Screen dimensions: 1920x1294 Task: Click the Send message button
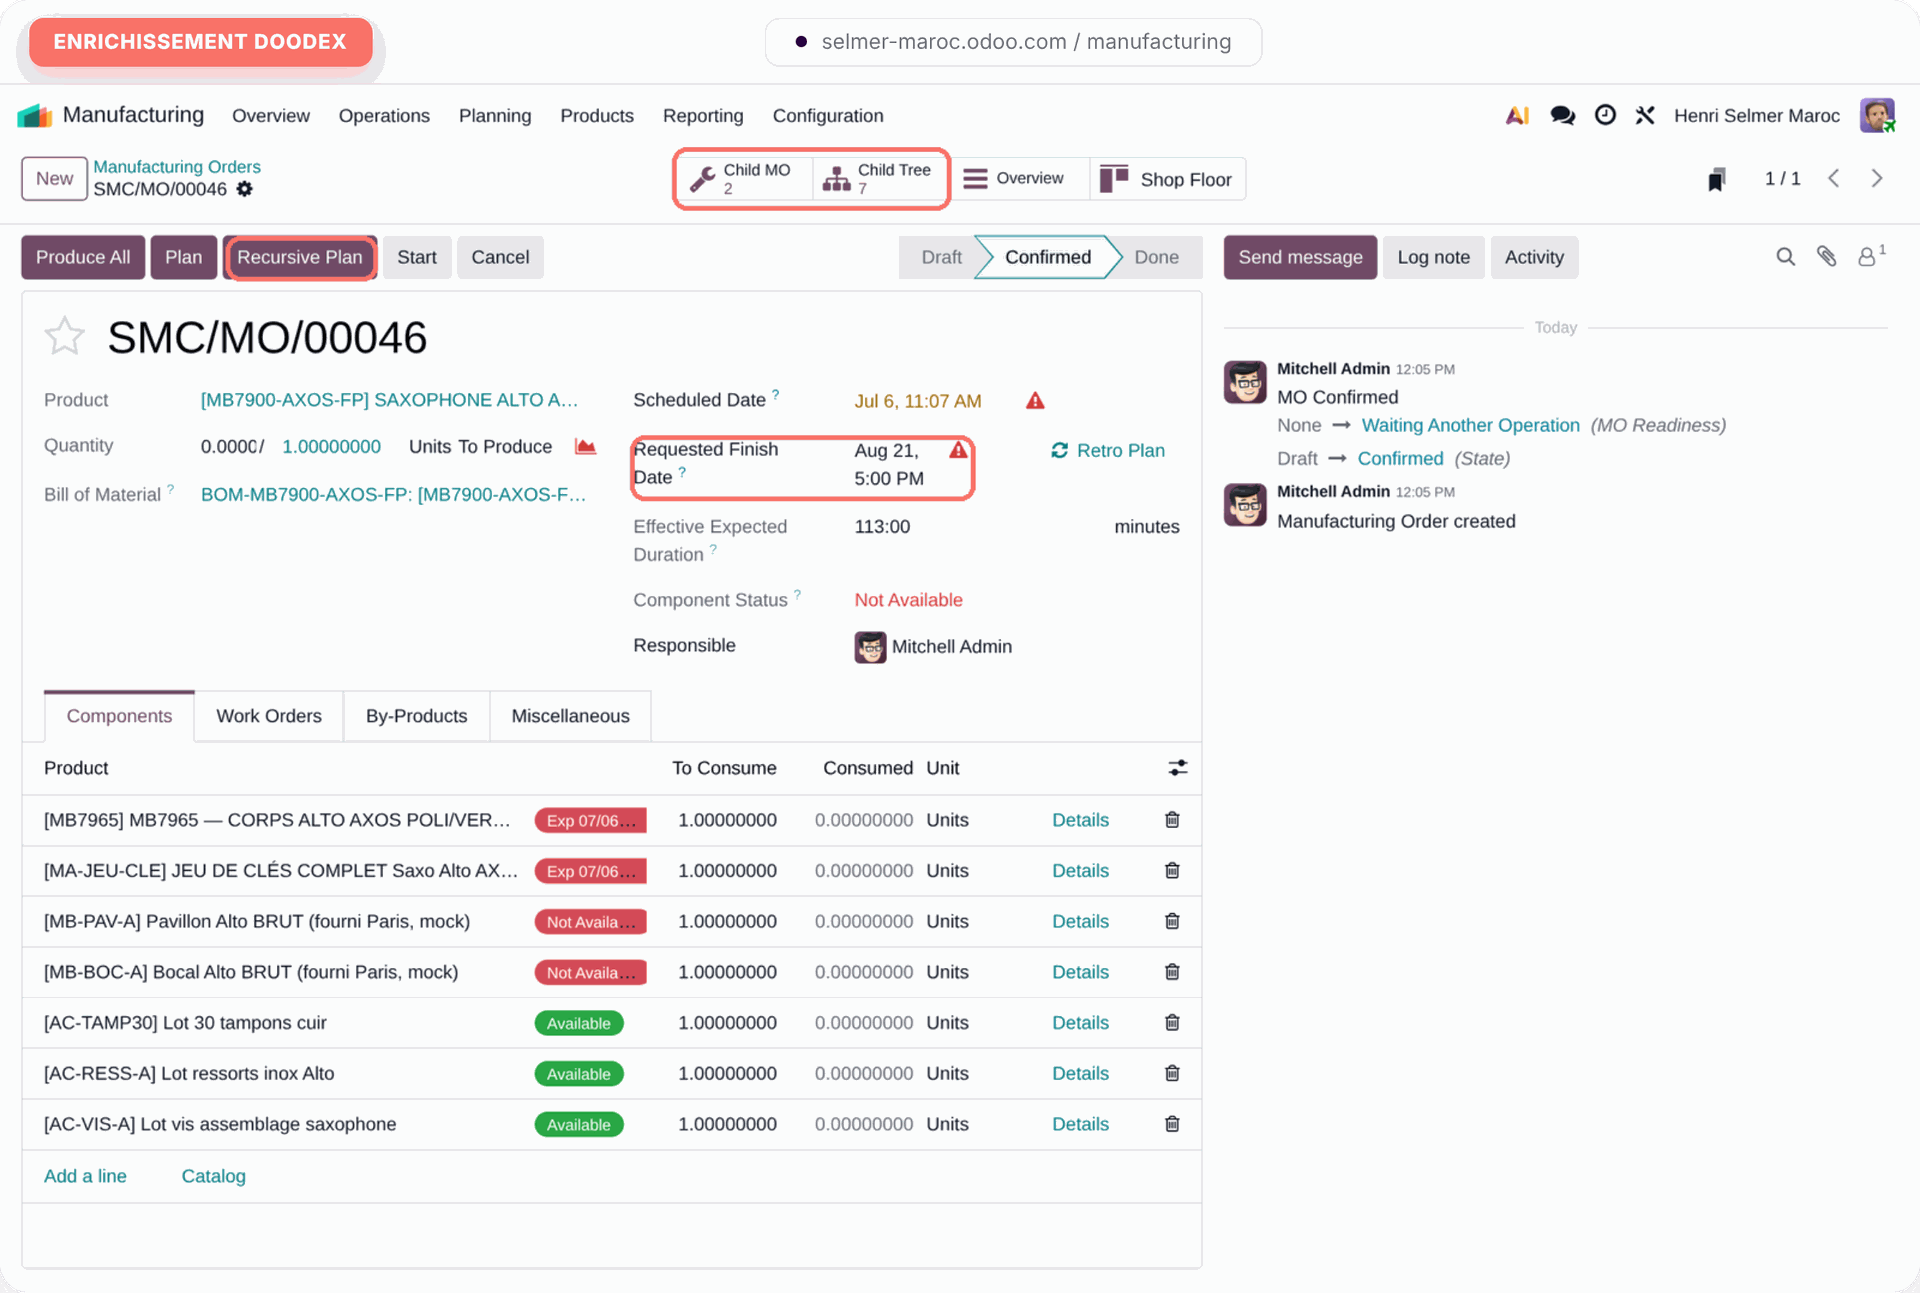[1300, 257]
